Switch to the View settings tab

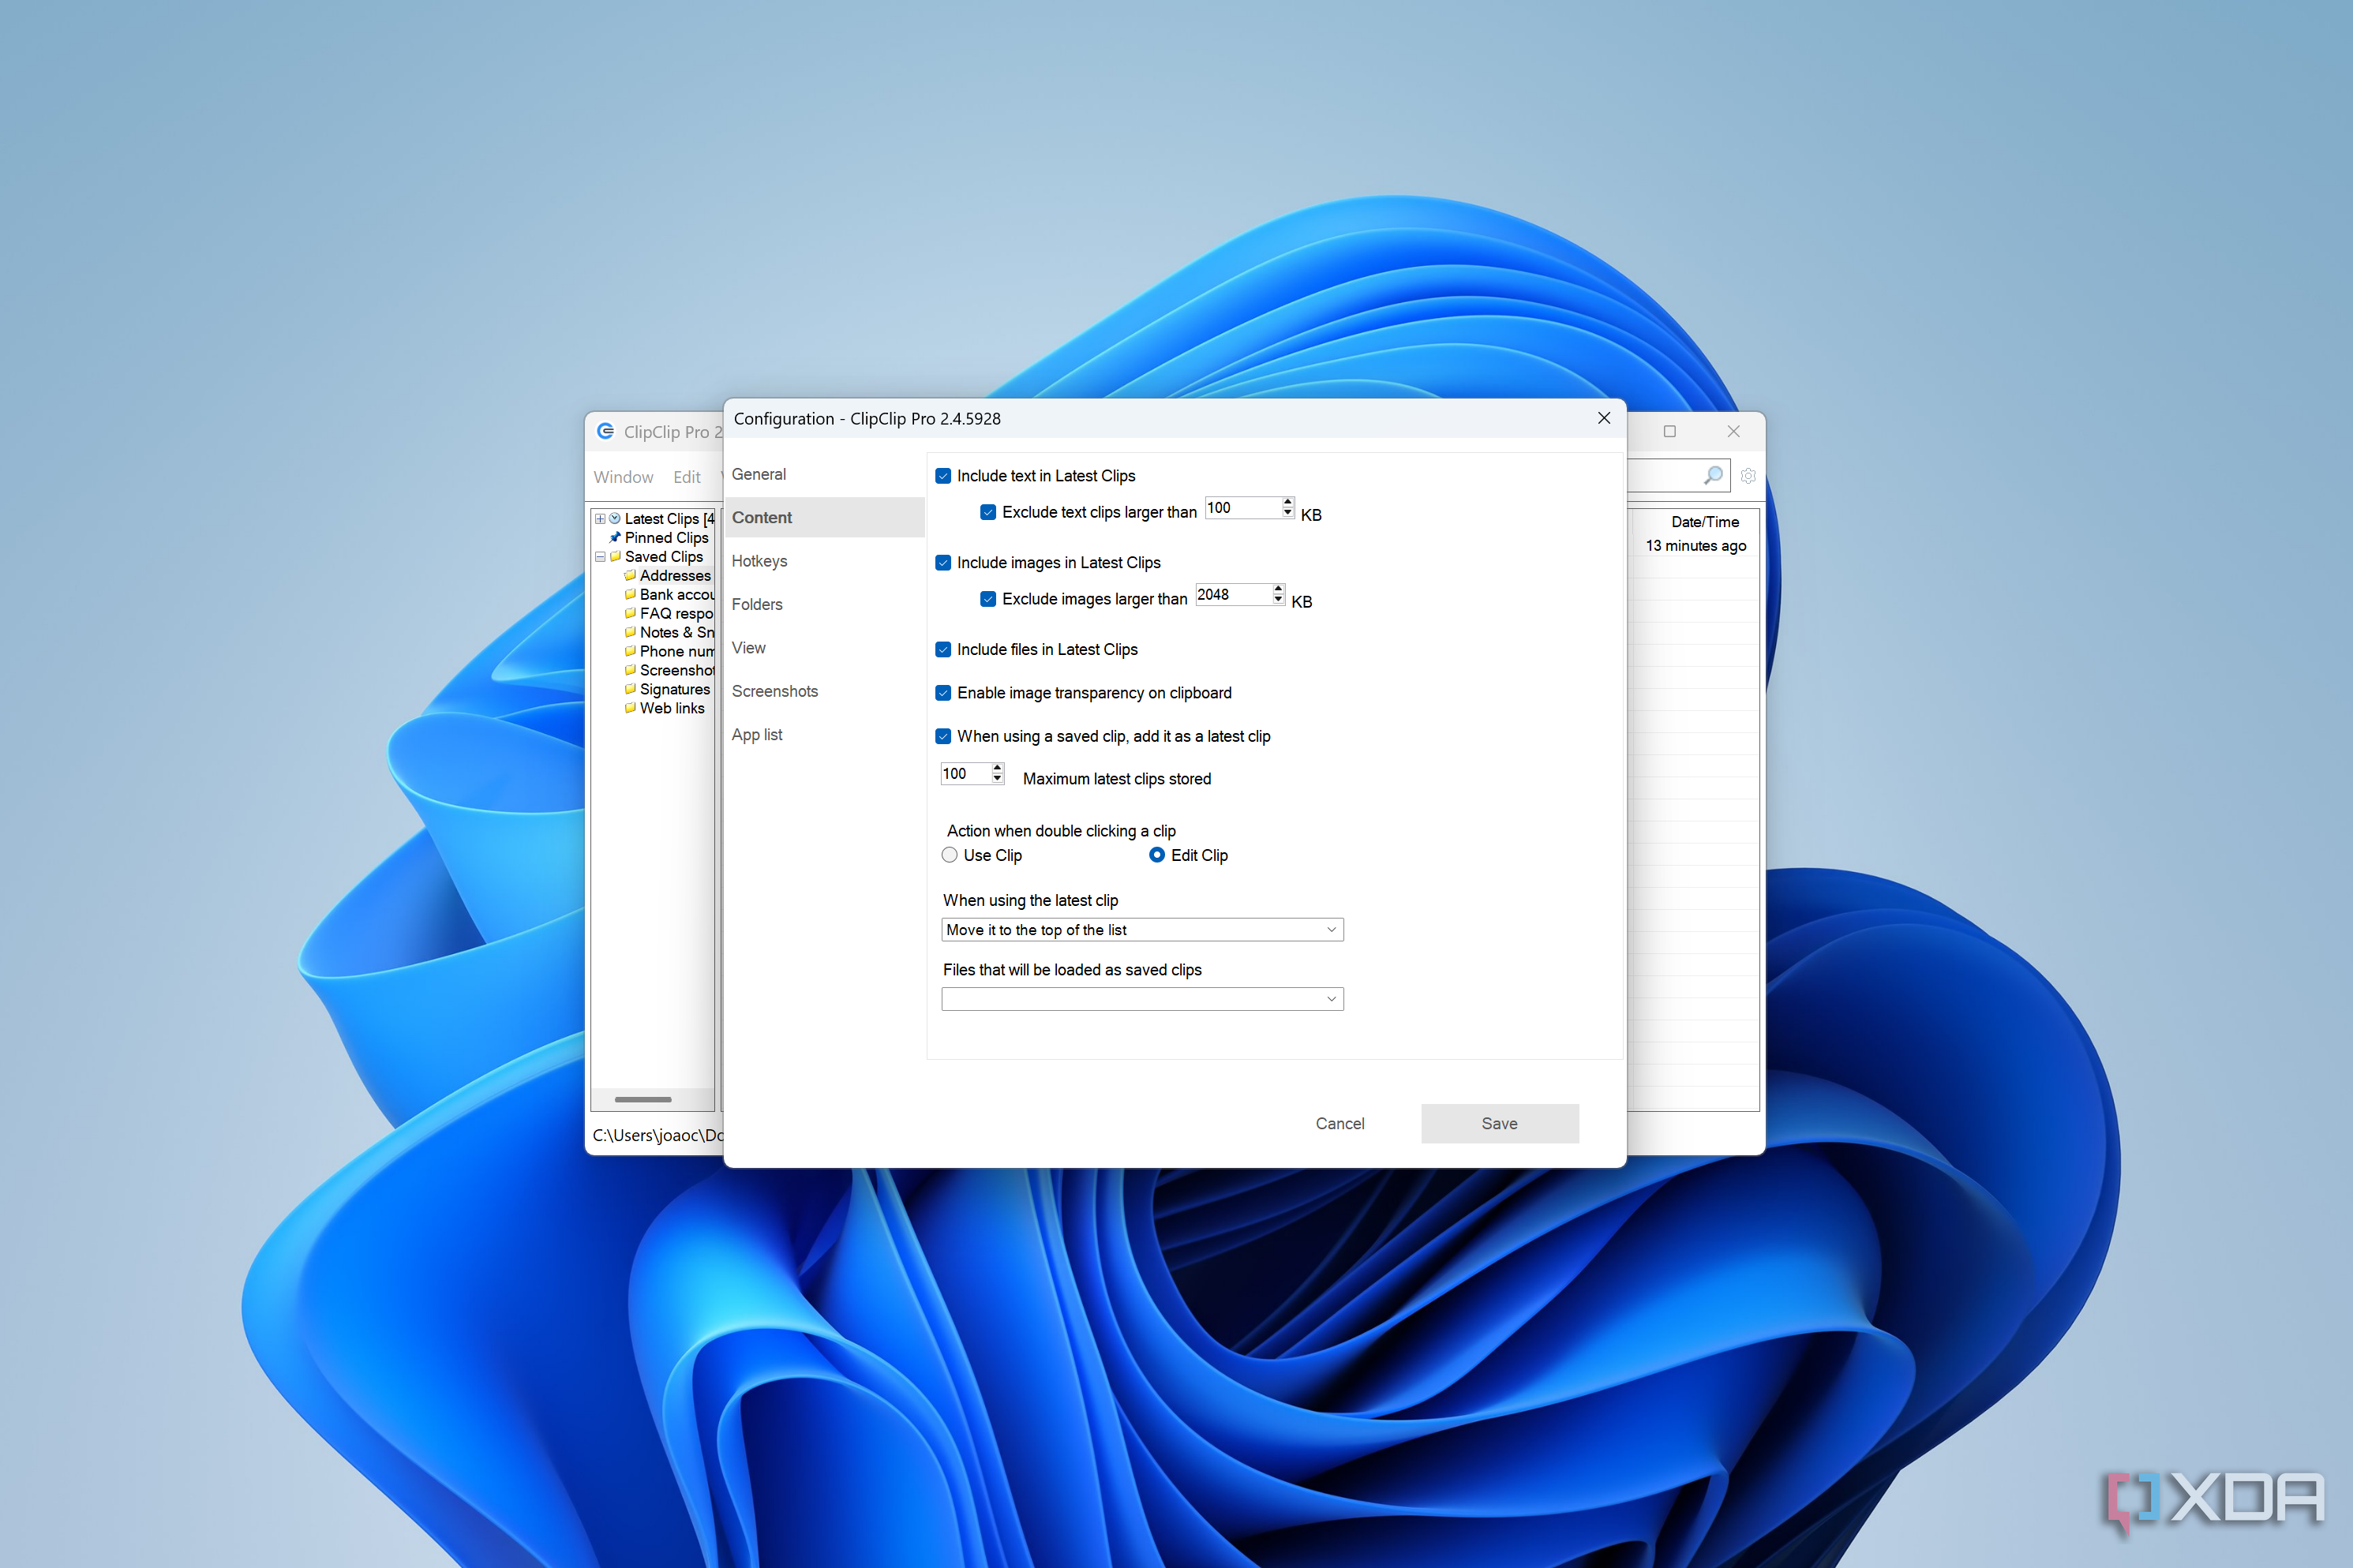[823, 648]
